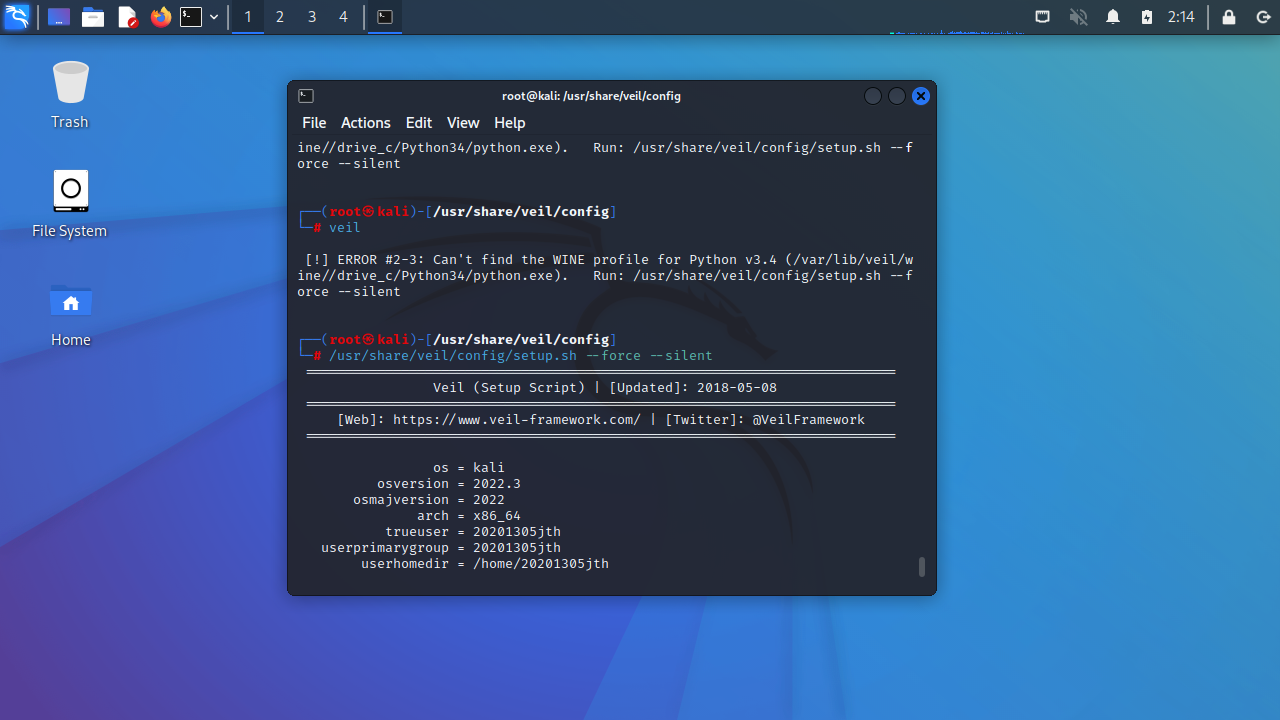Select the terminal window button in the taskbar
1280x720 pixels.
pos(385,17)
